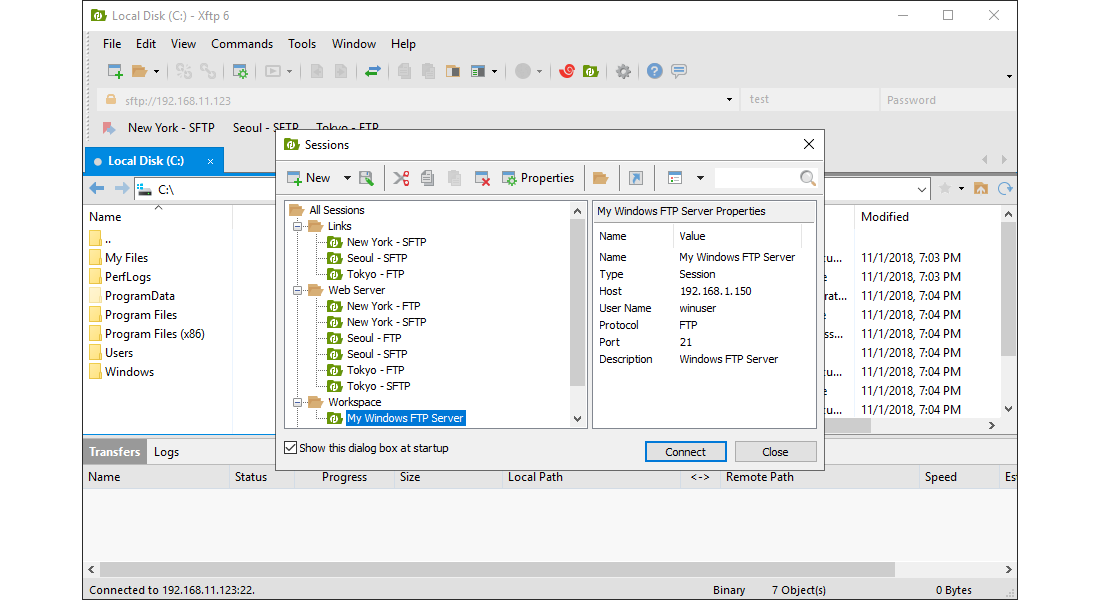Open the Commands menu
Image resolution: width=1100 pixels, height=600 pixels.
[x=242, y=44]
